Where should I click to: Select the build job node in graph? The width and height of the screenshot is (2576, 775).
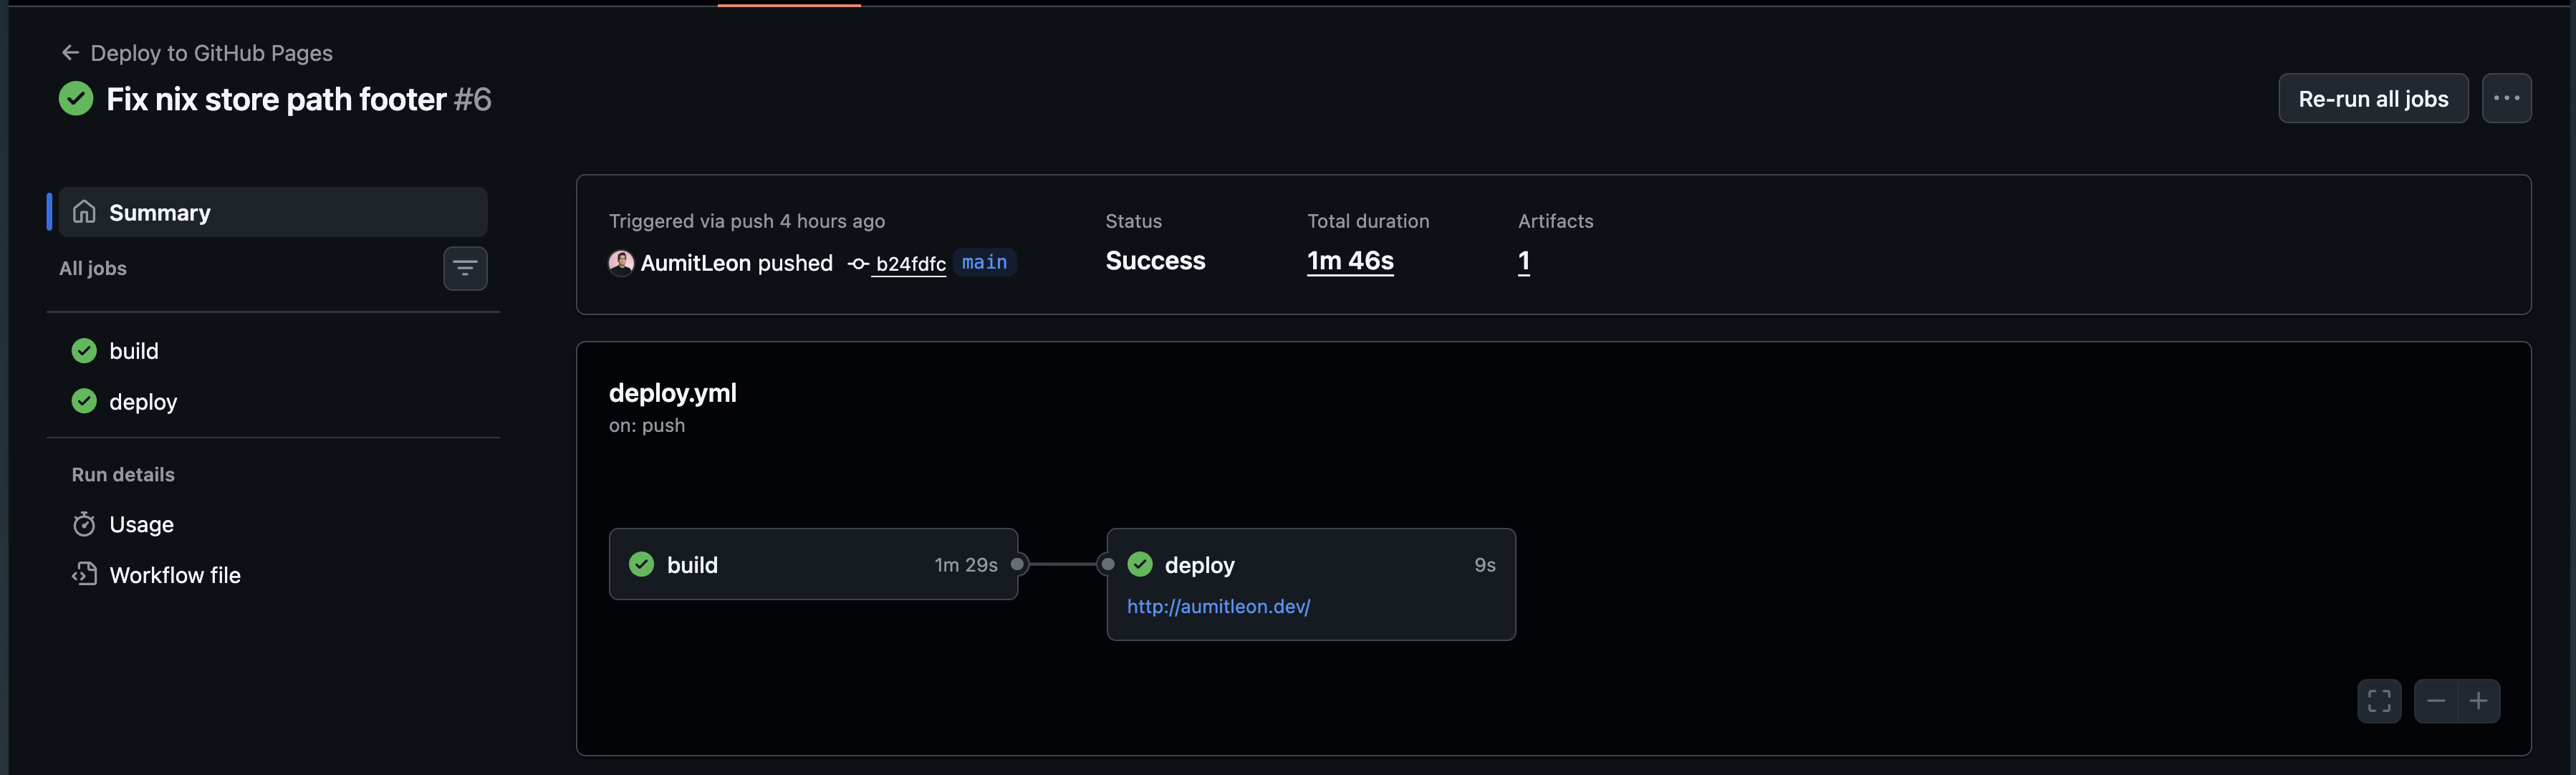click(x=813, y=564)
